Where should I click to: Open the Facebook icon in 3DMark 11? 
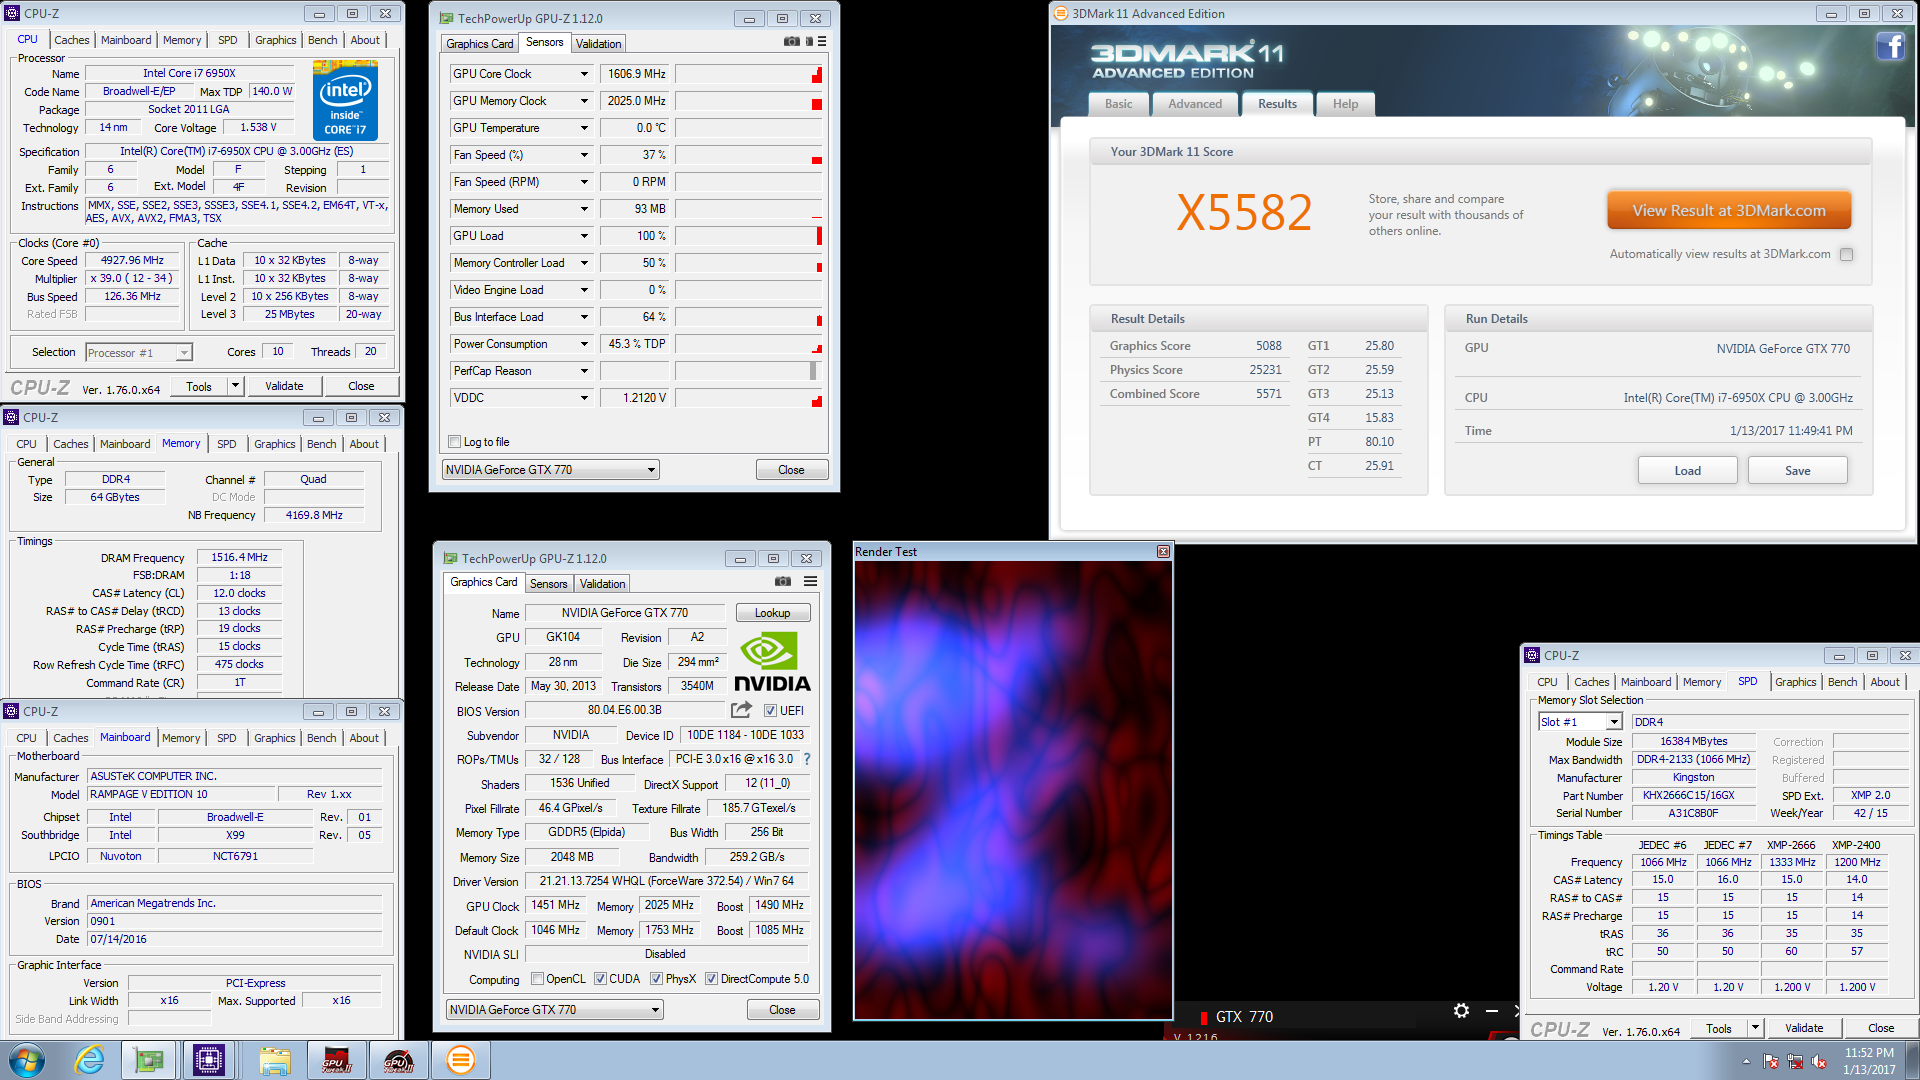click(x=1890, y=47)
